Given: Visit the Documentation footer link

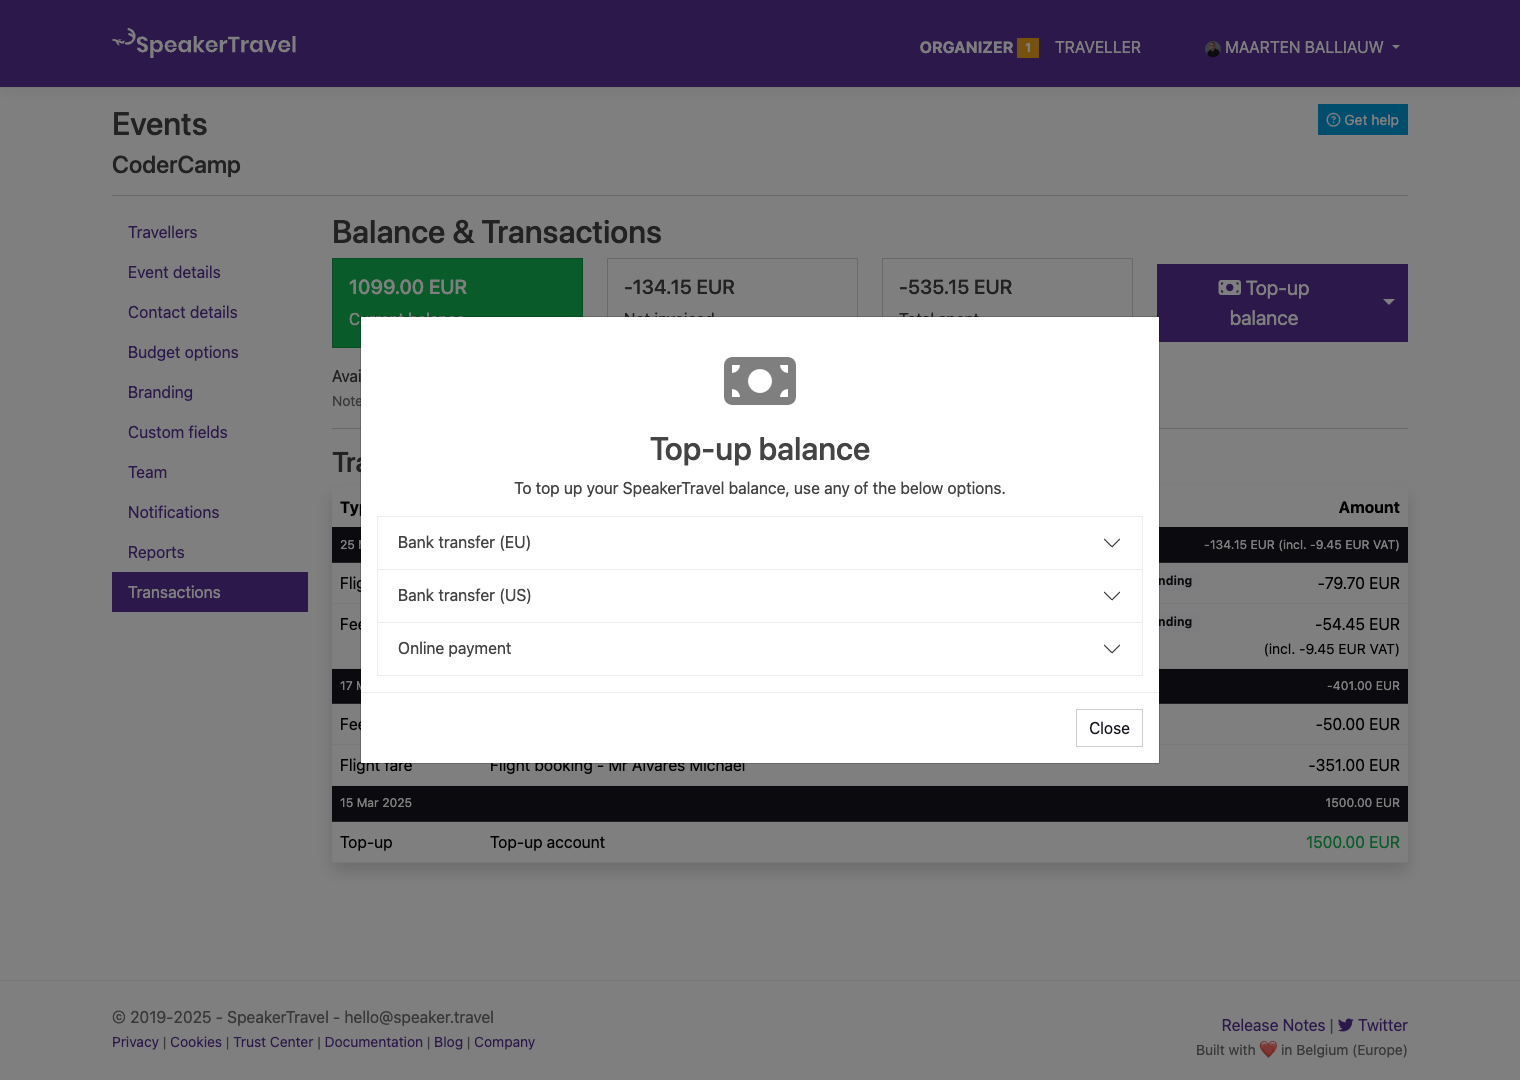Looking at the screenshot, I should click(x=373, y=1042).
